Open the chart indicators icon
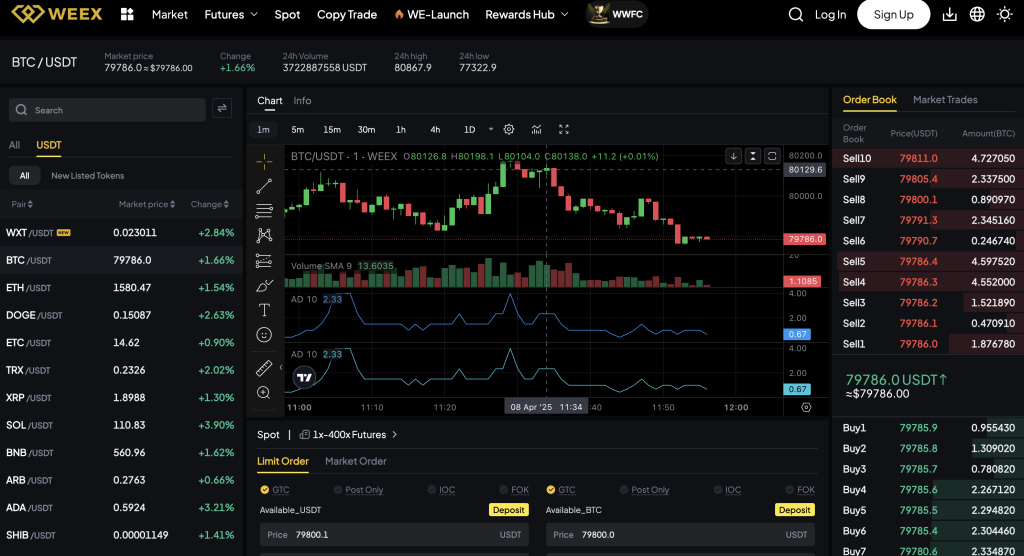The height and width of the screenshot is (556, 1024). (x=537, y=129)
